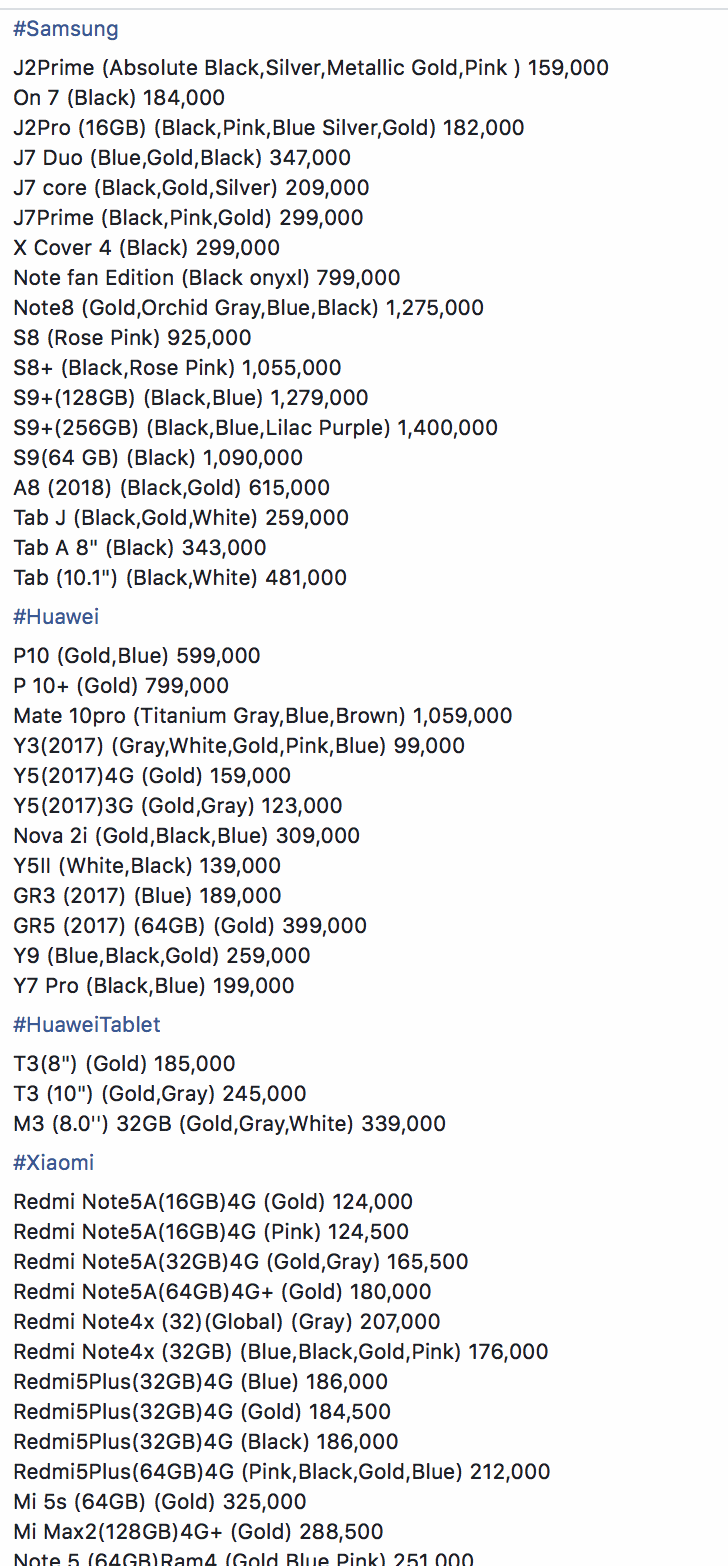The height and width of the screenshot is (1566, 728).
Task: Click the J2Prime 159,000 price line
Action: [x=311, y=68]
